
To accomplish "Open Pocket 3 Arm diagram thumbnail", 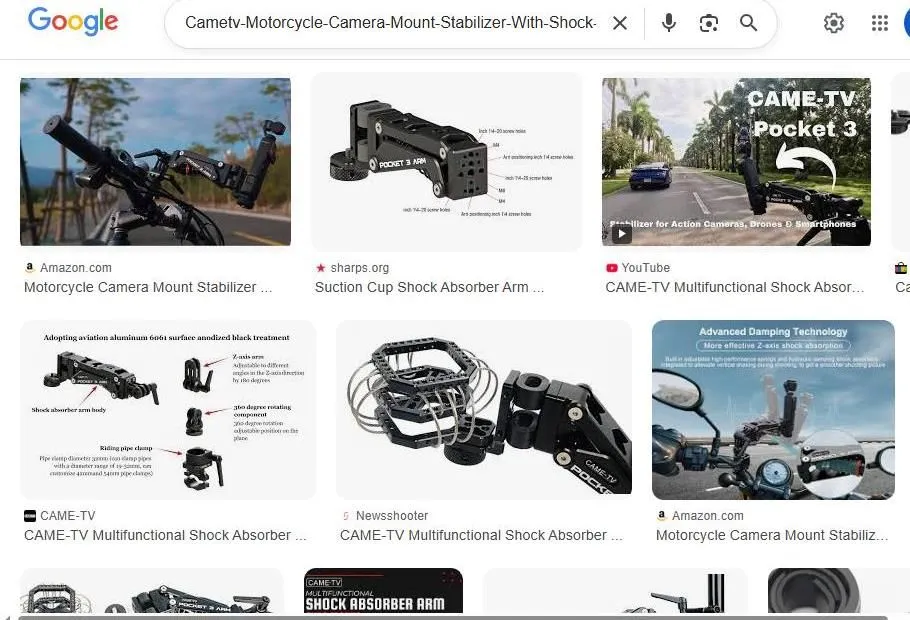I will pos(446,162).
